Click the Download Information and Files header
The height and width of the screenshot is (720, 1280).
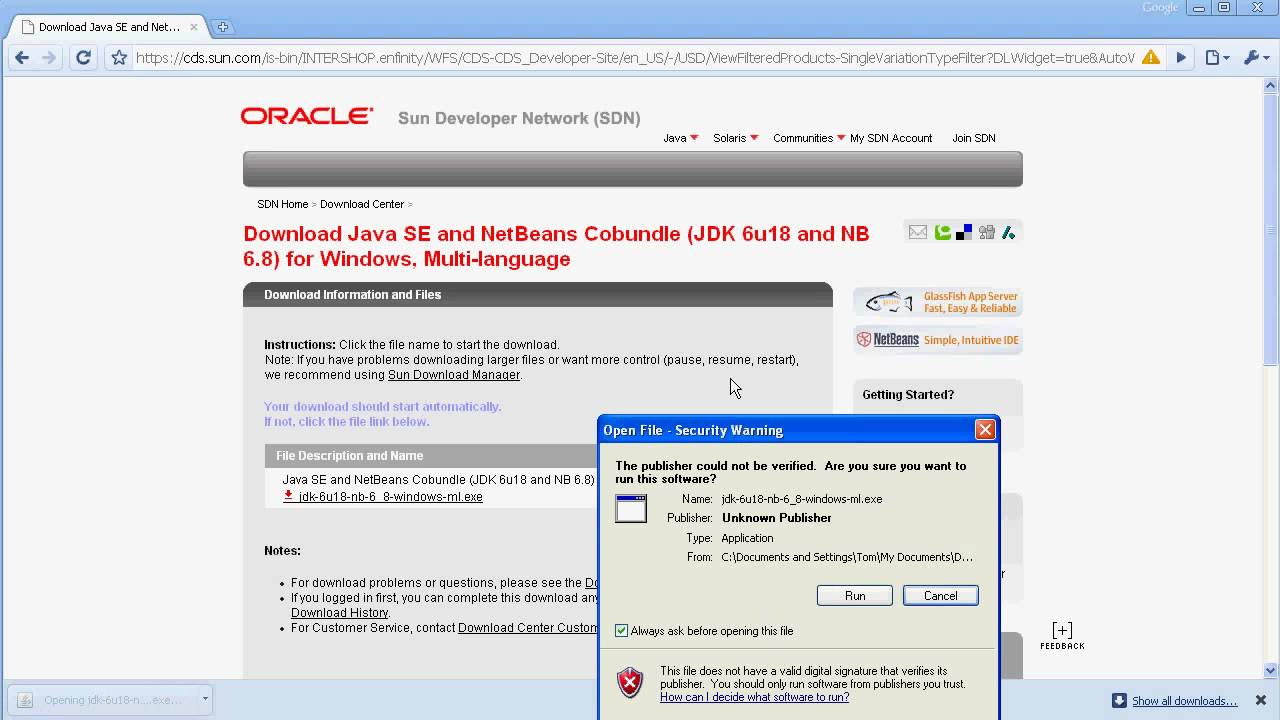point(352,295)
